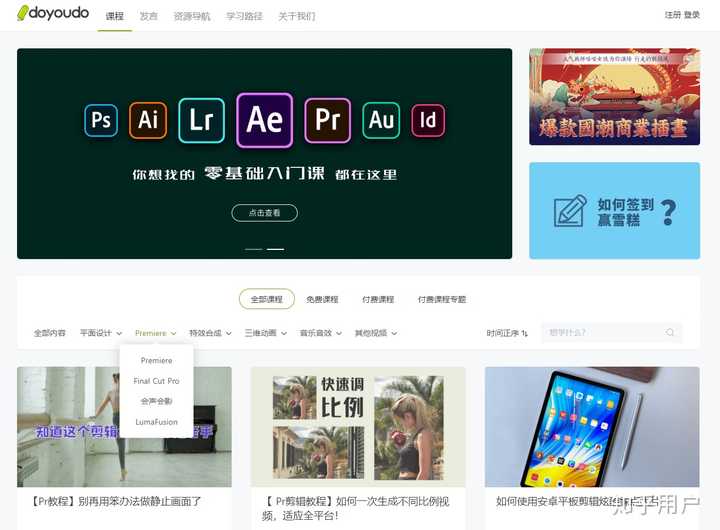Click the doyoudo logo
This screenshot has height=530, width=720.
[53, 13]
